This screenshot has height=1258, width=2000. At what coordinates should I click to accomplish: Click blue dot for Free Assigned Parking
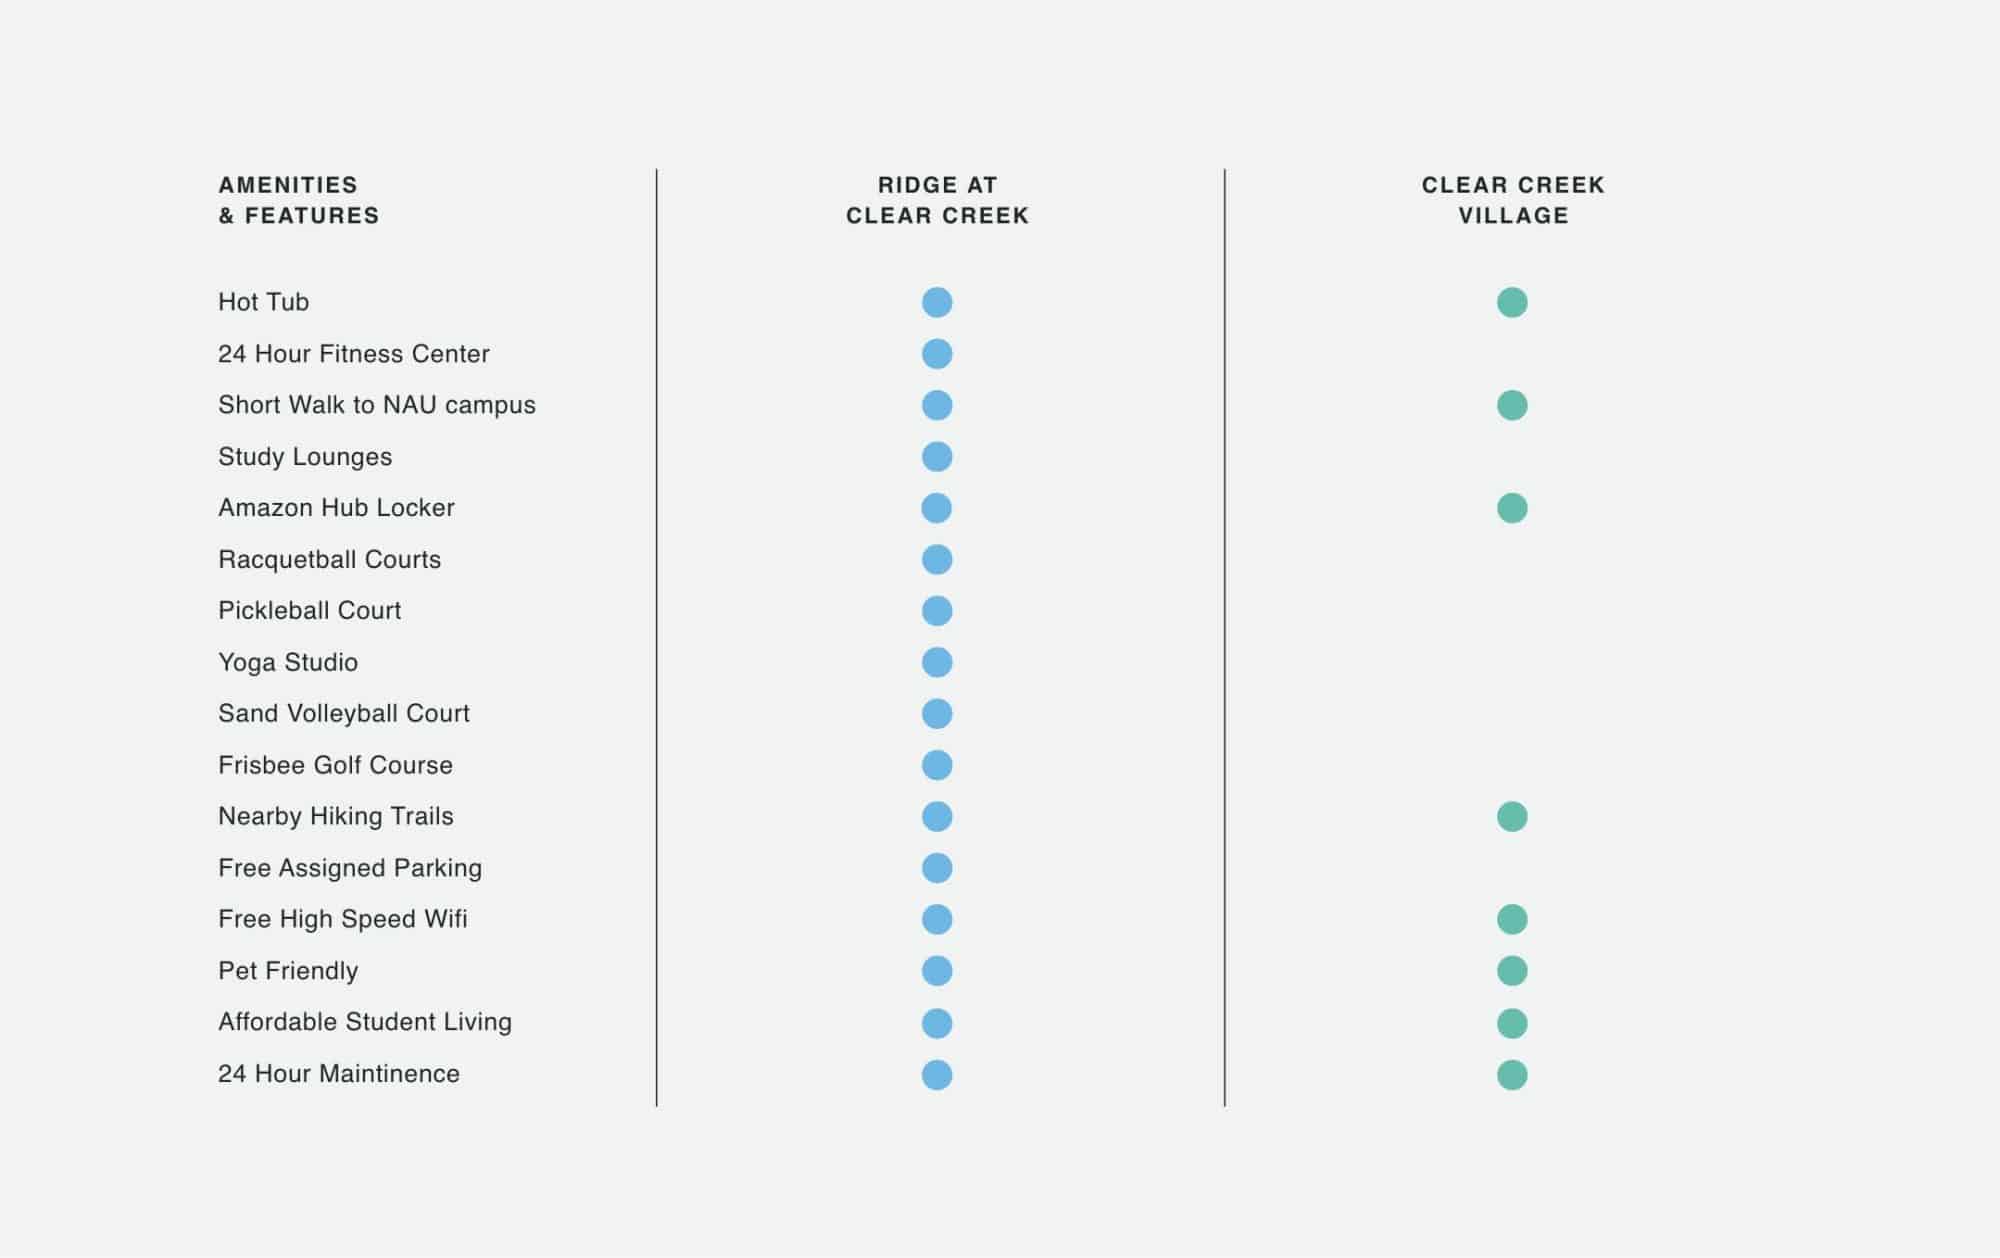(x=937, y=868)
